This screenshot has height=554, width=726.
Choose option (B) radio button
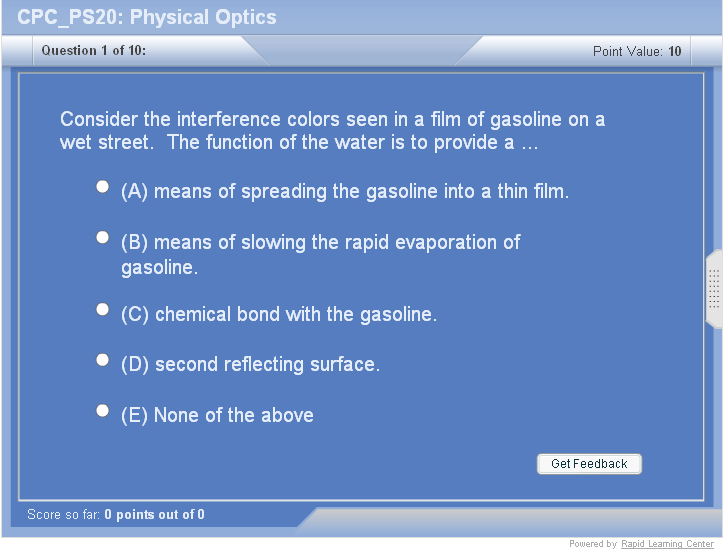102,238
